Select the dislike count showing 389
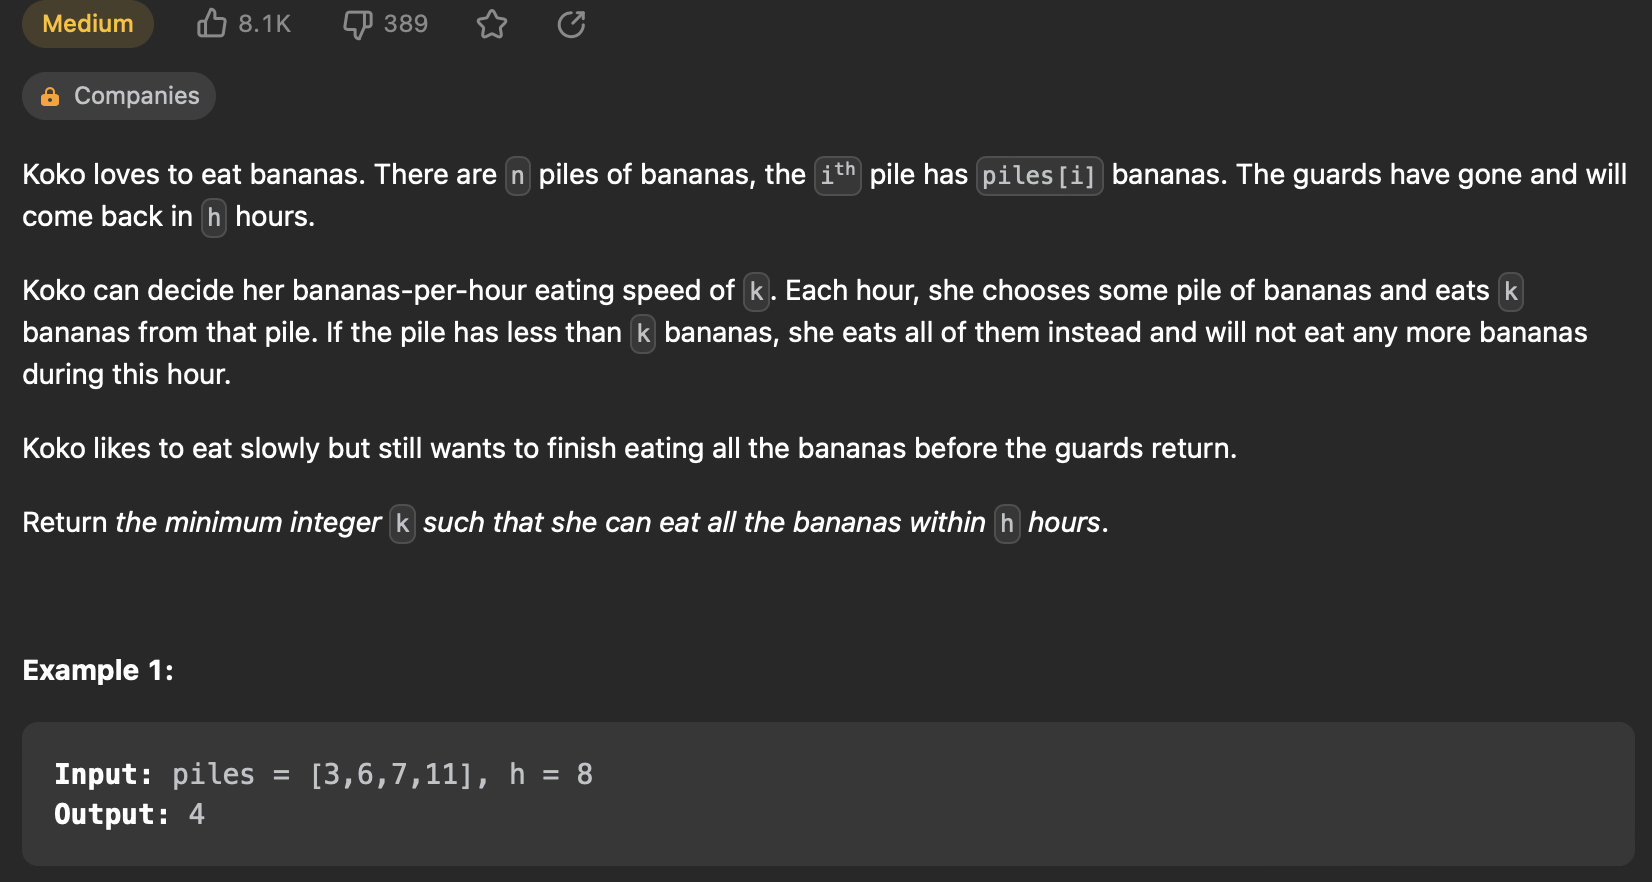 (x=404, y=24)
